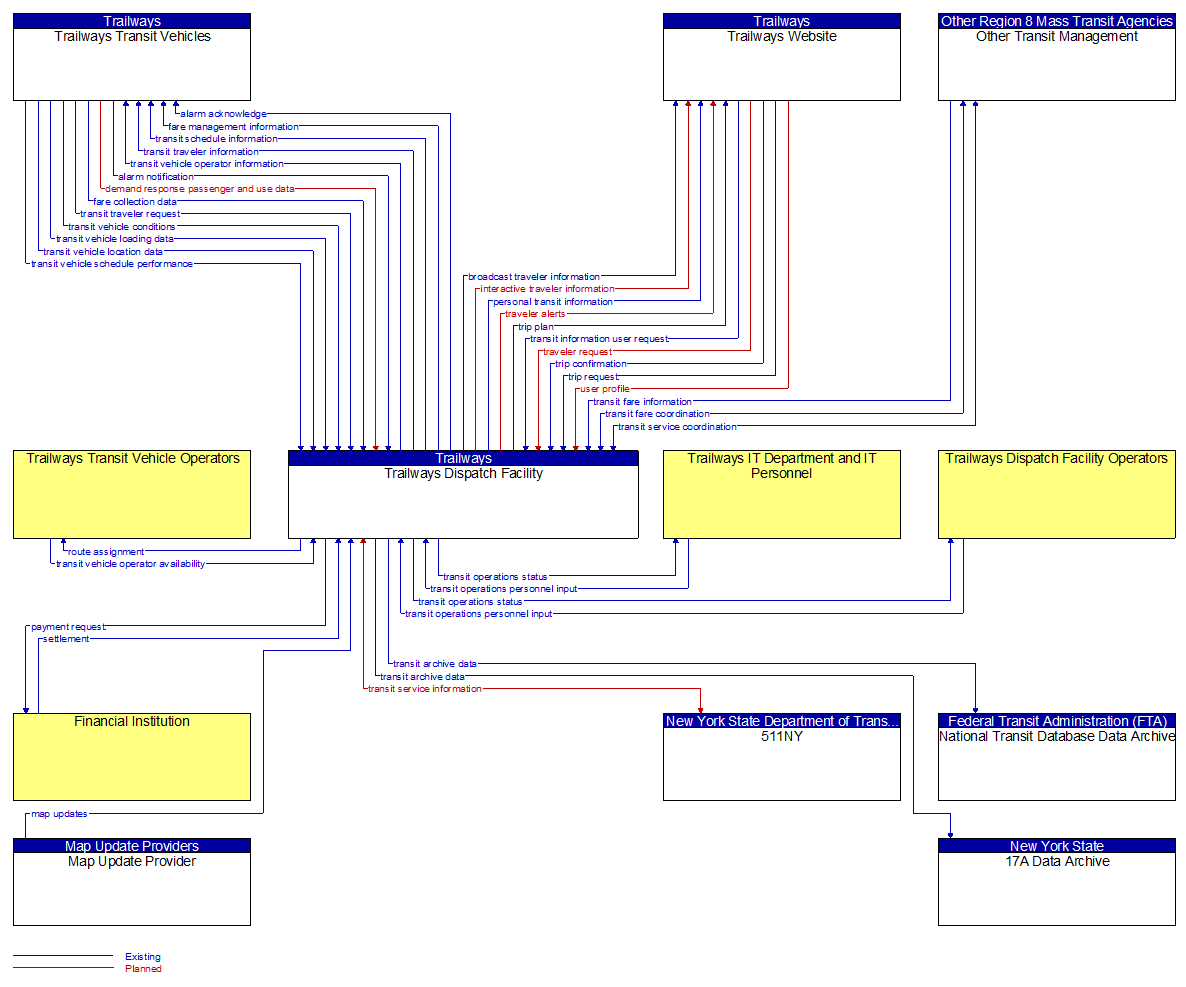Select the Other Transit Management box

[x=1057, y=57]
